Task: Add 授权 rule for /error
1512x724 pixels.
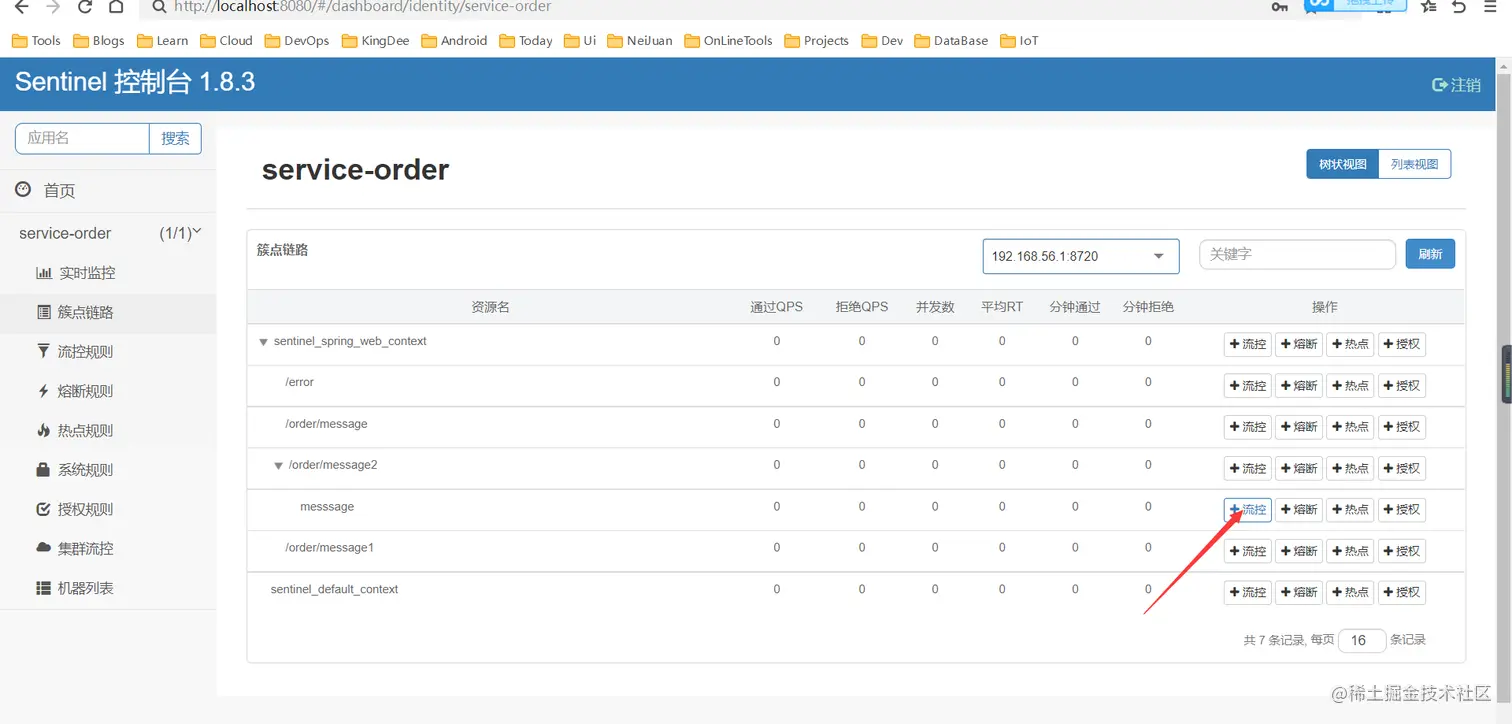Action: coord(1402,386)
